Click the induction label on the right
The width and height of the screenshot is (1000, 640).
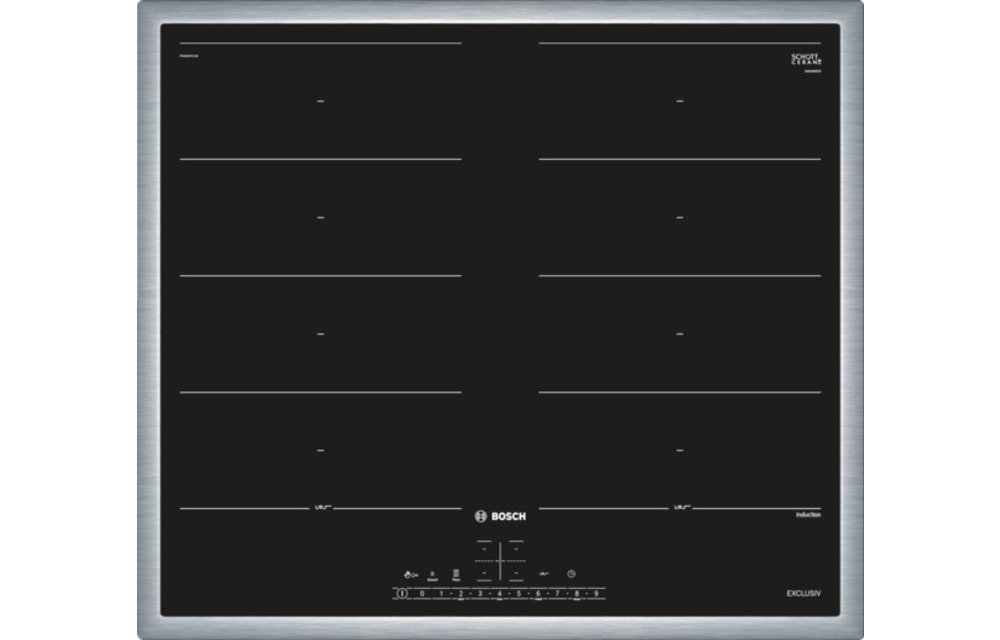[x=808, y=514]
